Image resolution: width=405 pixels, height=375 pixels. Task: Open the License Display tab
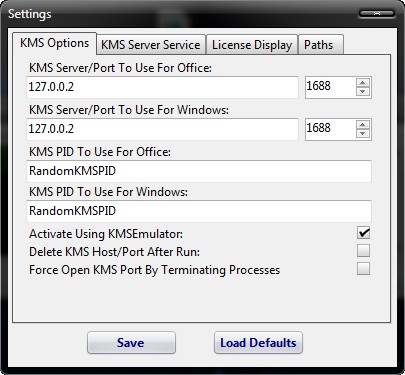(252, 45)
